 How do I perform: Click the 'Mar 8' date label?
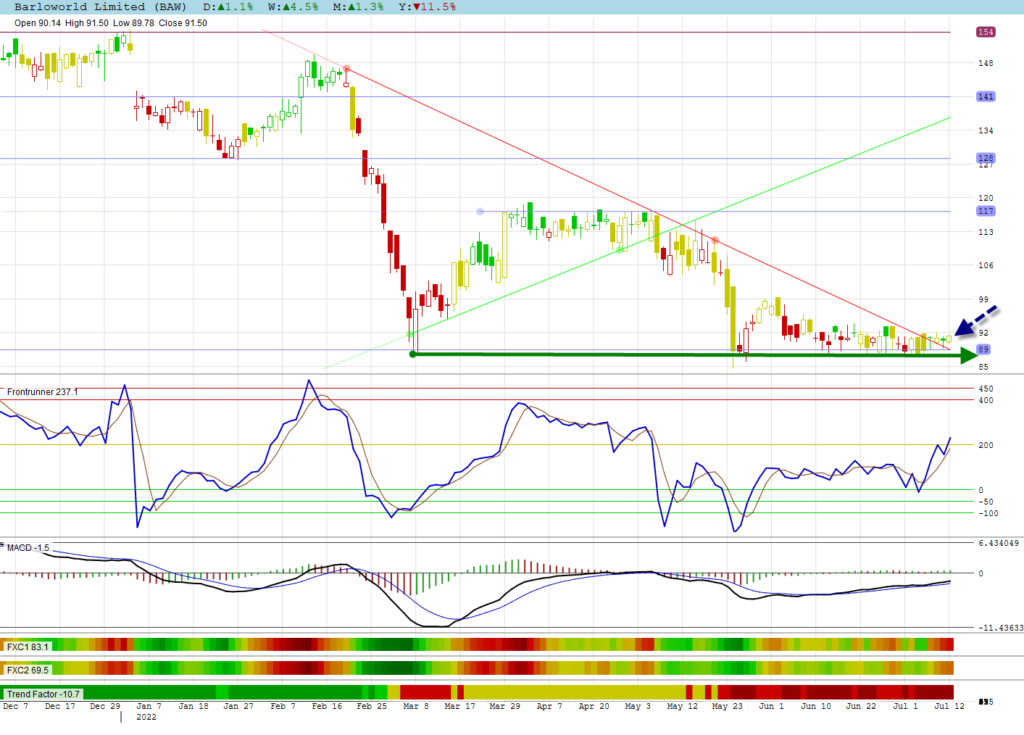(416, 706)
